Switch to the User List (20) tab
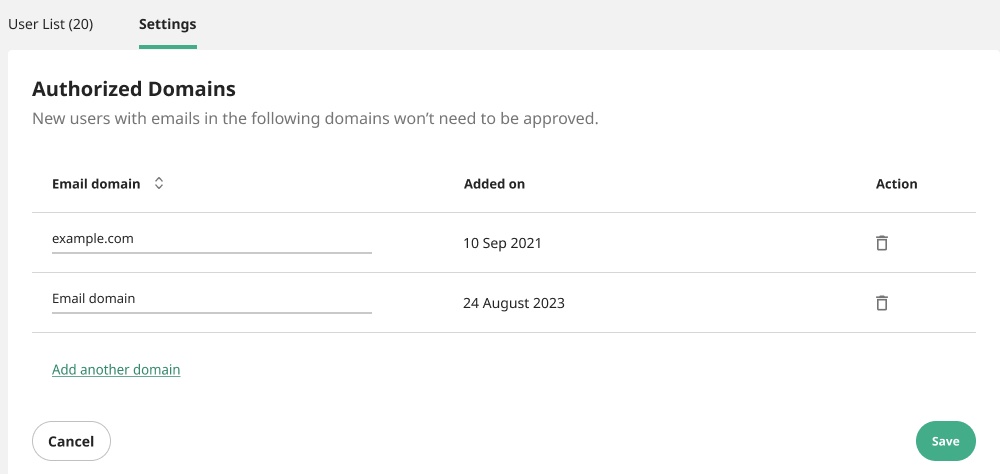This screenshot has width=1000, height=474. (x=50, y=24)
